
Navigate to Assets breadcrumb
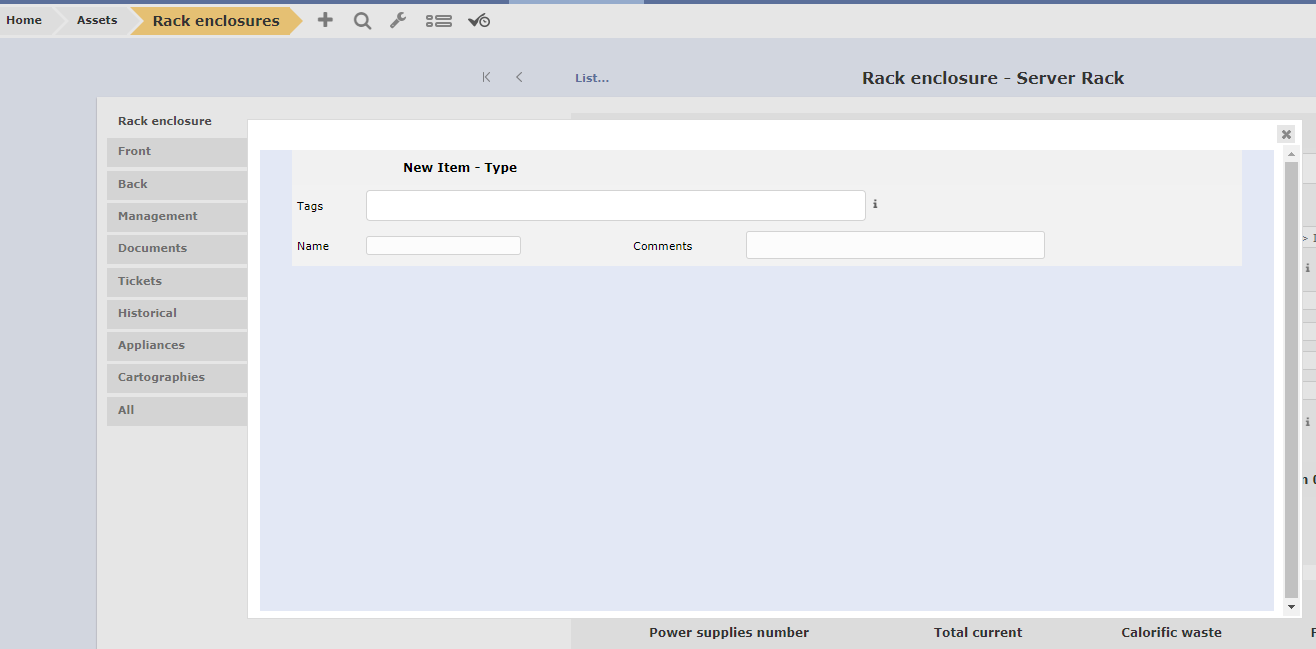pyautogui.click(x=97, y=20)
